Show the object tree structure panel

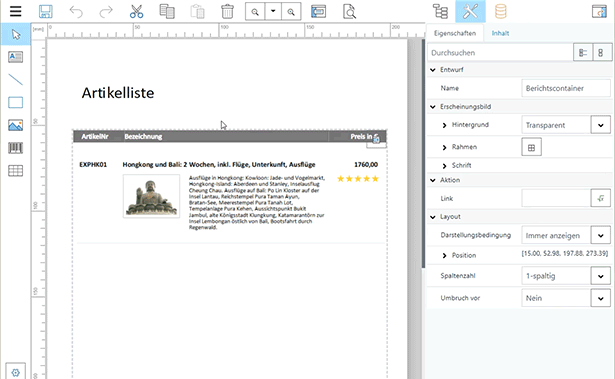tap(440, 11)
